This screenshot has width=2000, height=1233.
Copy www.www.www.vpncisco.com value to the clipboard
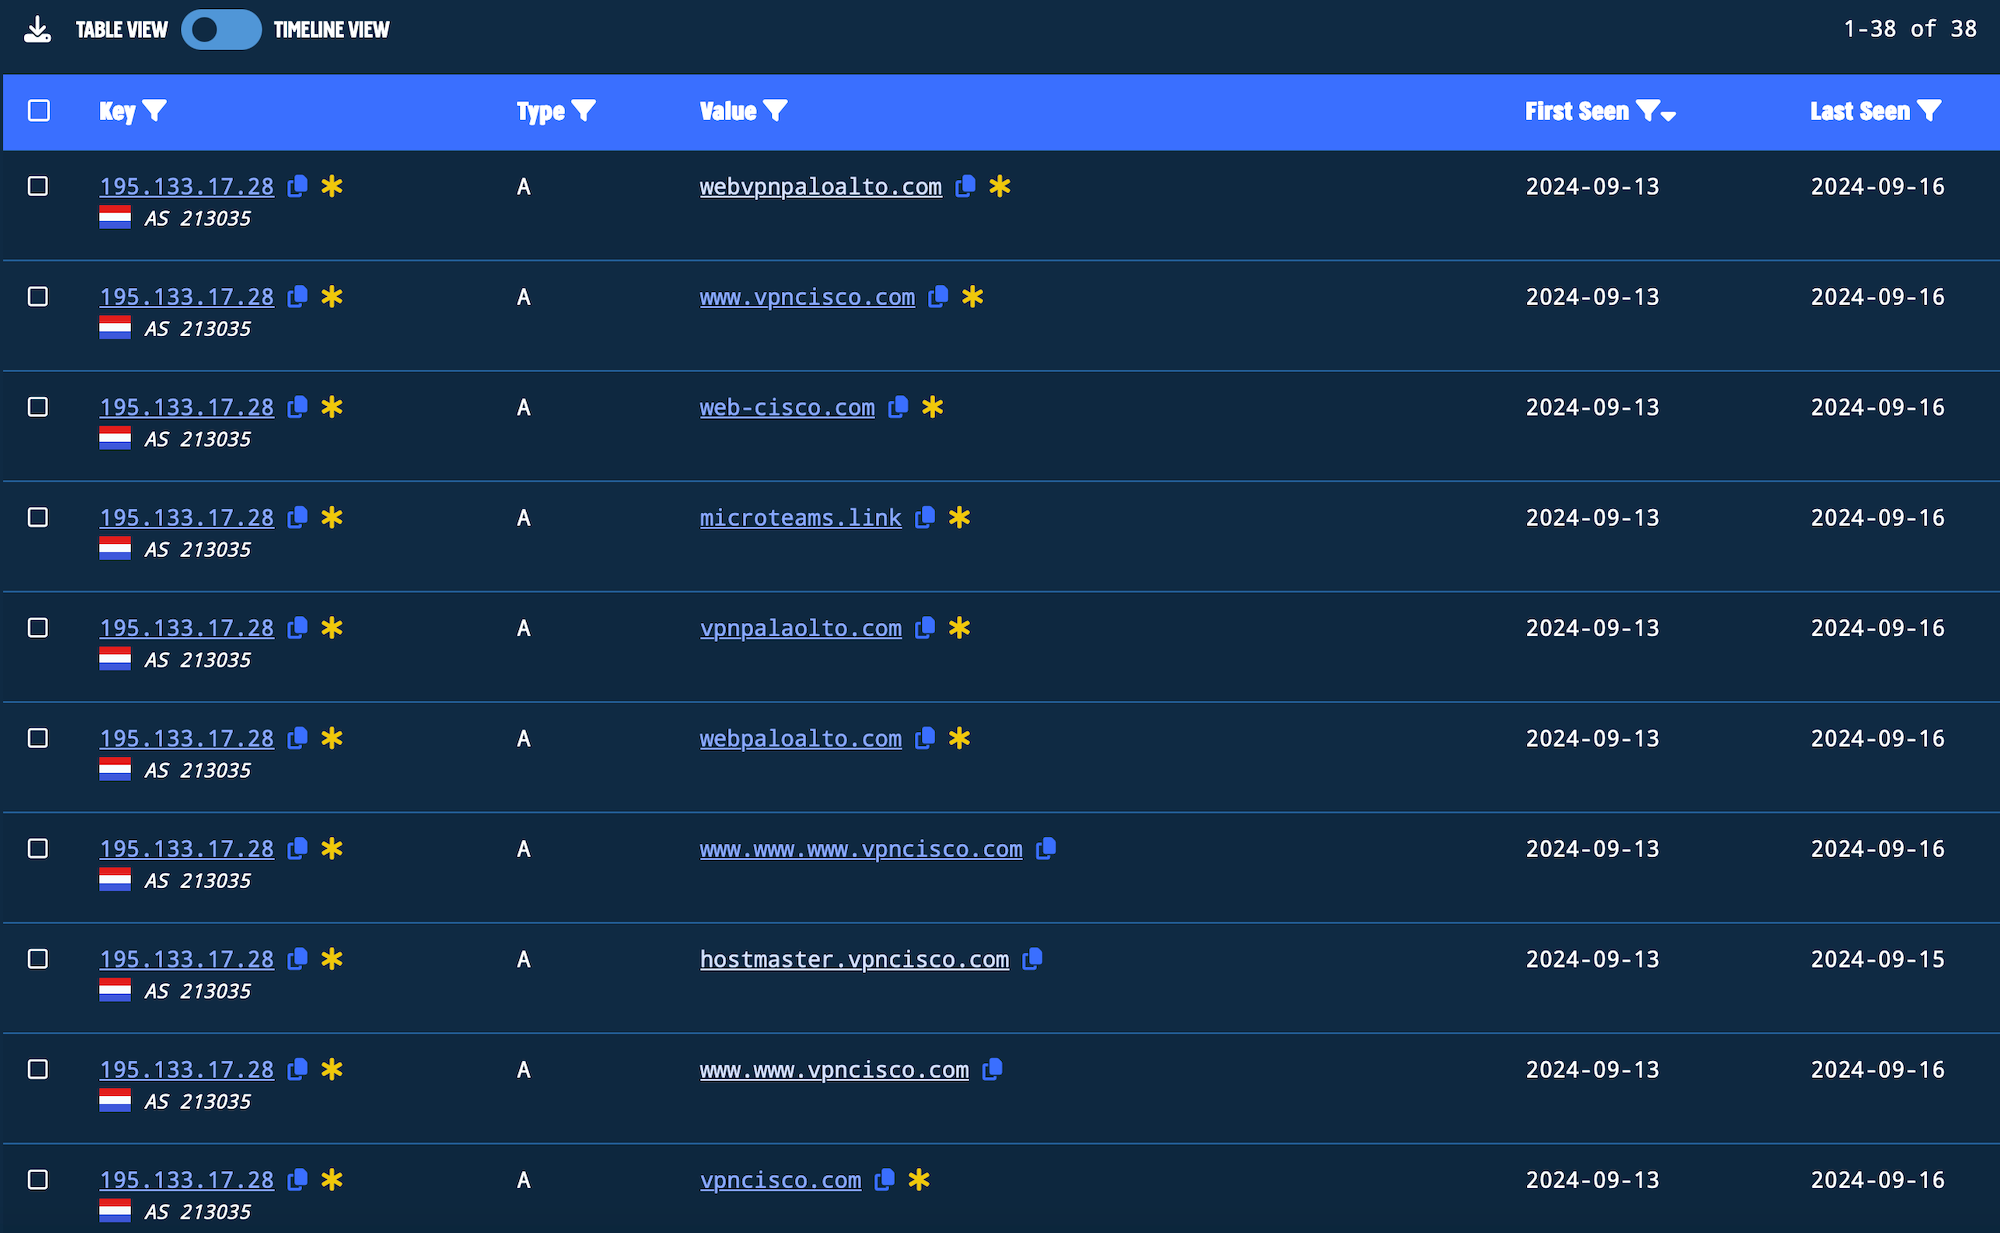coord(1046,848)
